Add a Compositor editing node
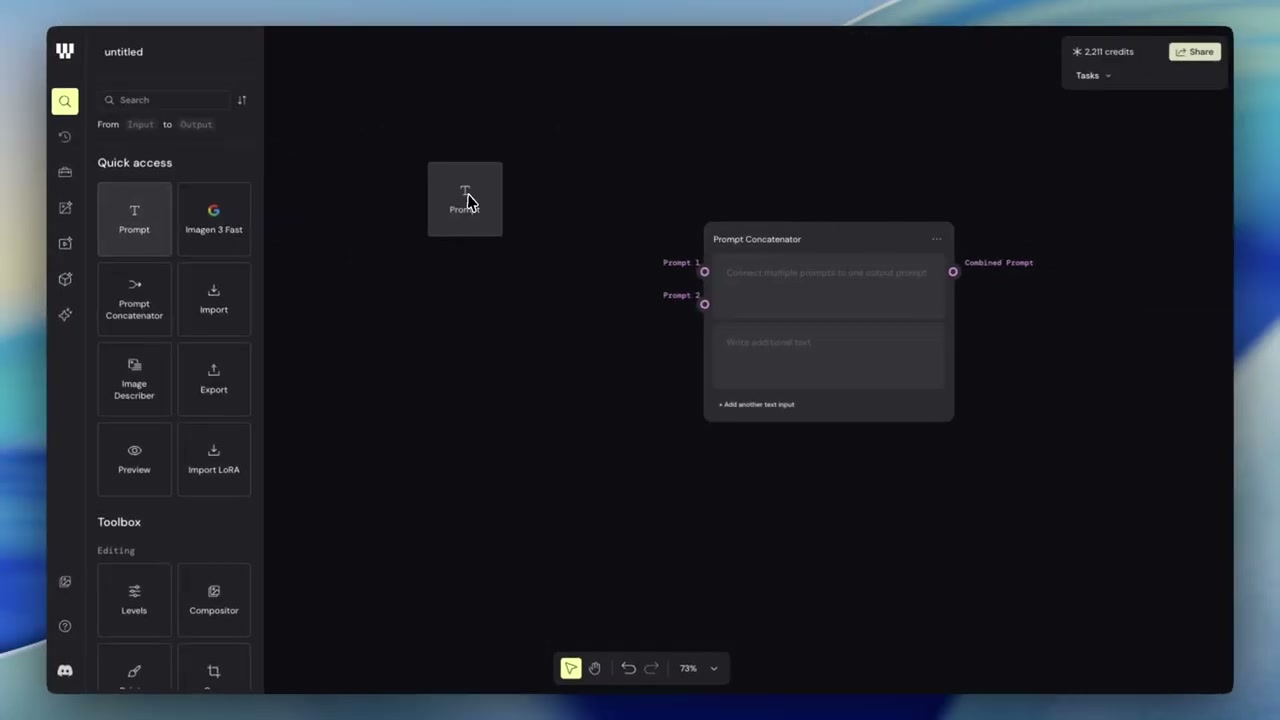1280x720 pixels. 214,600
